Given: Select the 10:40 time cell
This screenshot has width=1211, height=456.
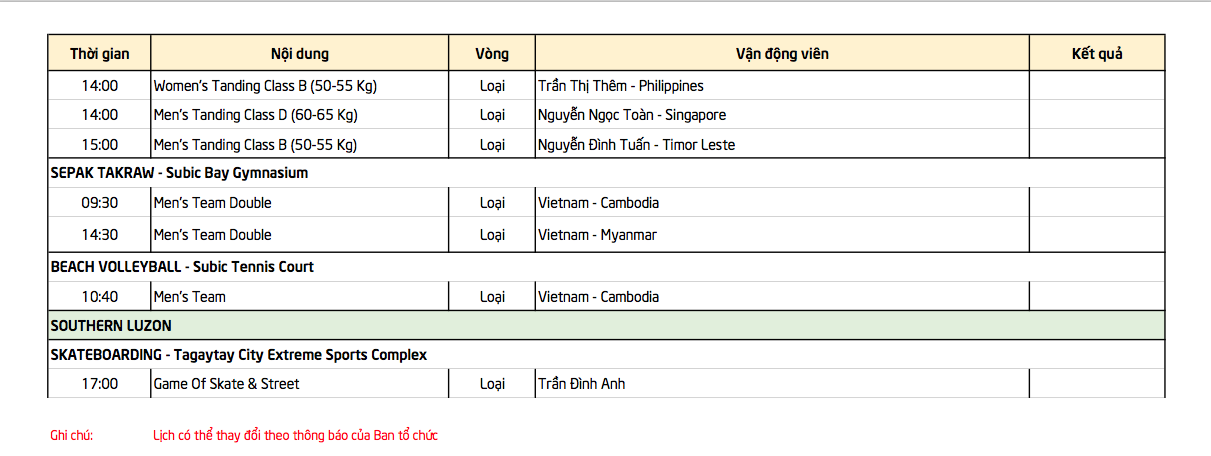Looking at the screenshot, I should pos(99,296).
